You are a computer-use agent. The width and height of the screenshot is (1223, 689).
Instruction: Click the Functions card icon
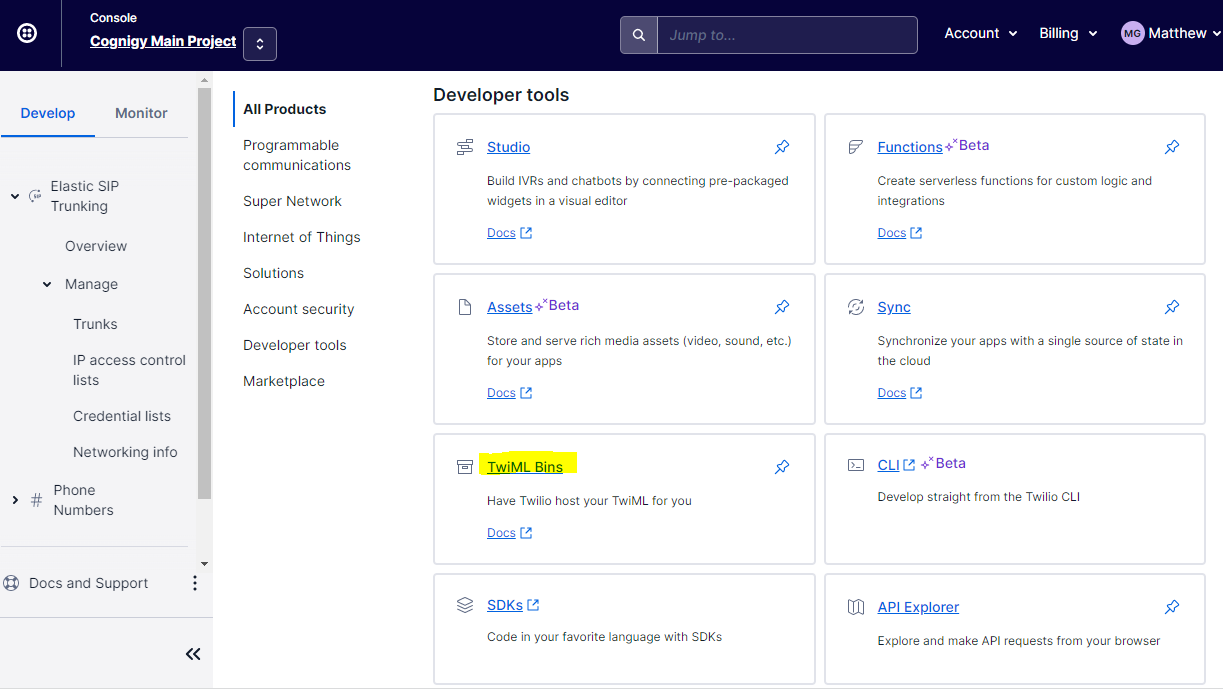click(x=855, y=147)
